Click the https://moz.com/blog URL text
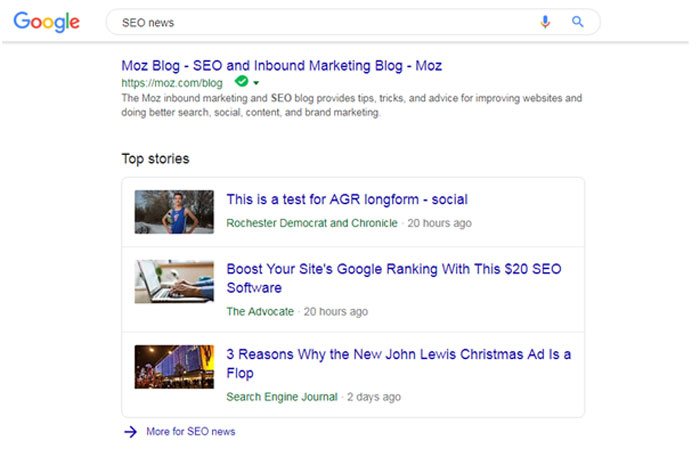The height and width of the screenshot is (465, 700). [172, 83]
